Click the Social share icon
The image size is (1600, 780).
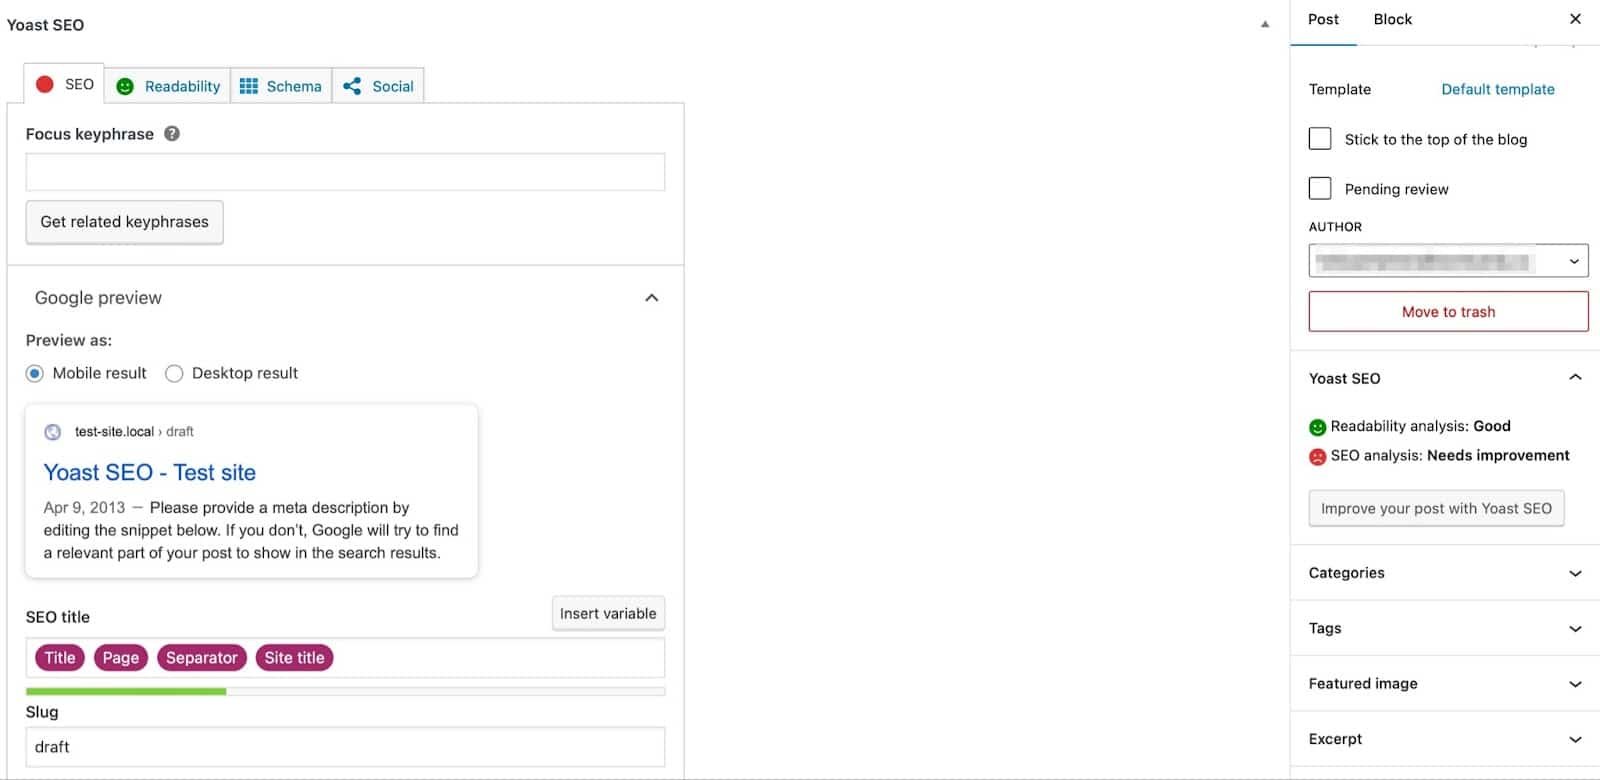(x=352, y=87)
